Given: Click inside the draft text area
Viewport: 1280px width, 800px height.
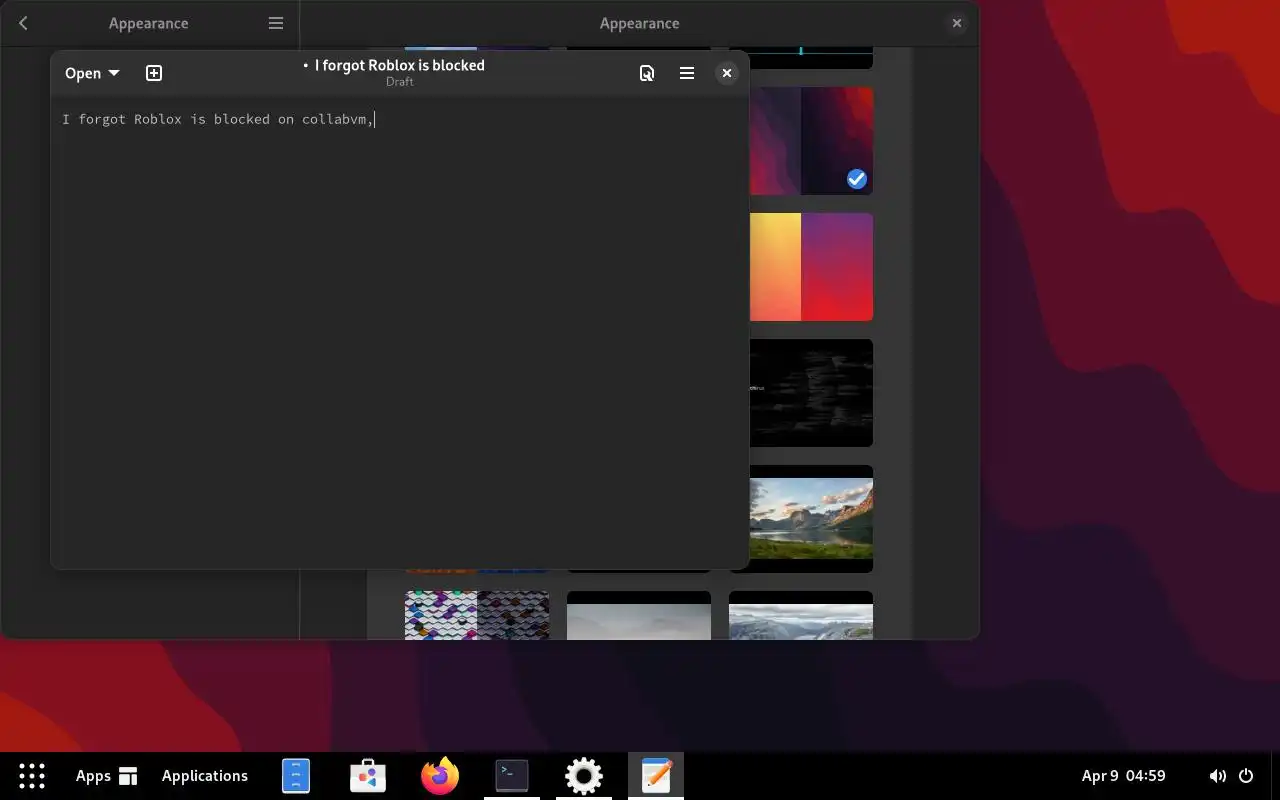Looking at the screenshot, I should (x=400, y=332).
